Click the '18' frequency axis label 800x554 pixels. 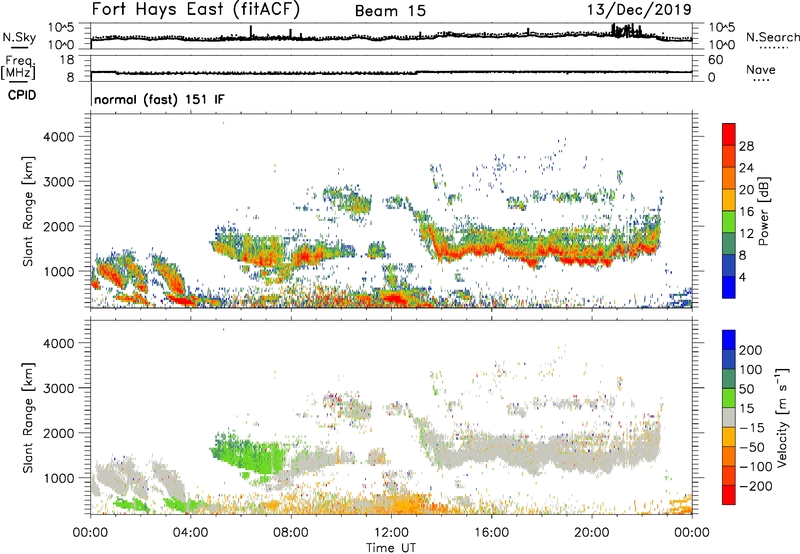67,60
